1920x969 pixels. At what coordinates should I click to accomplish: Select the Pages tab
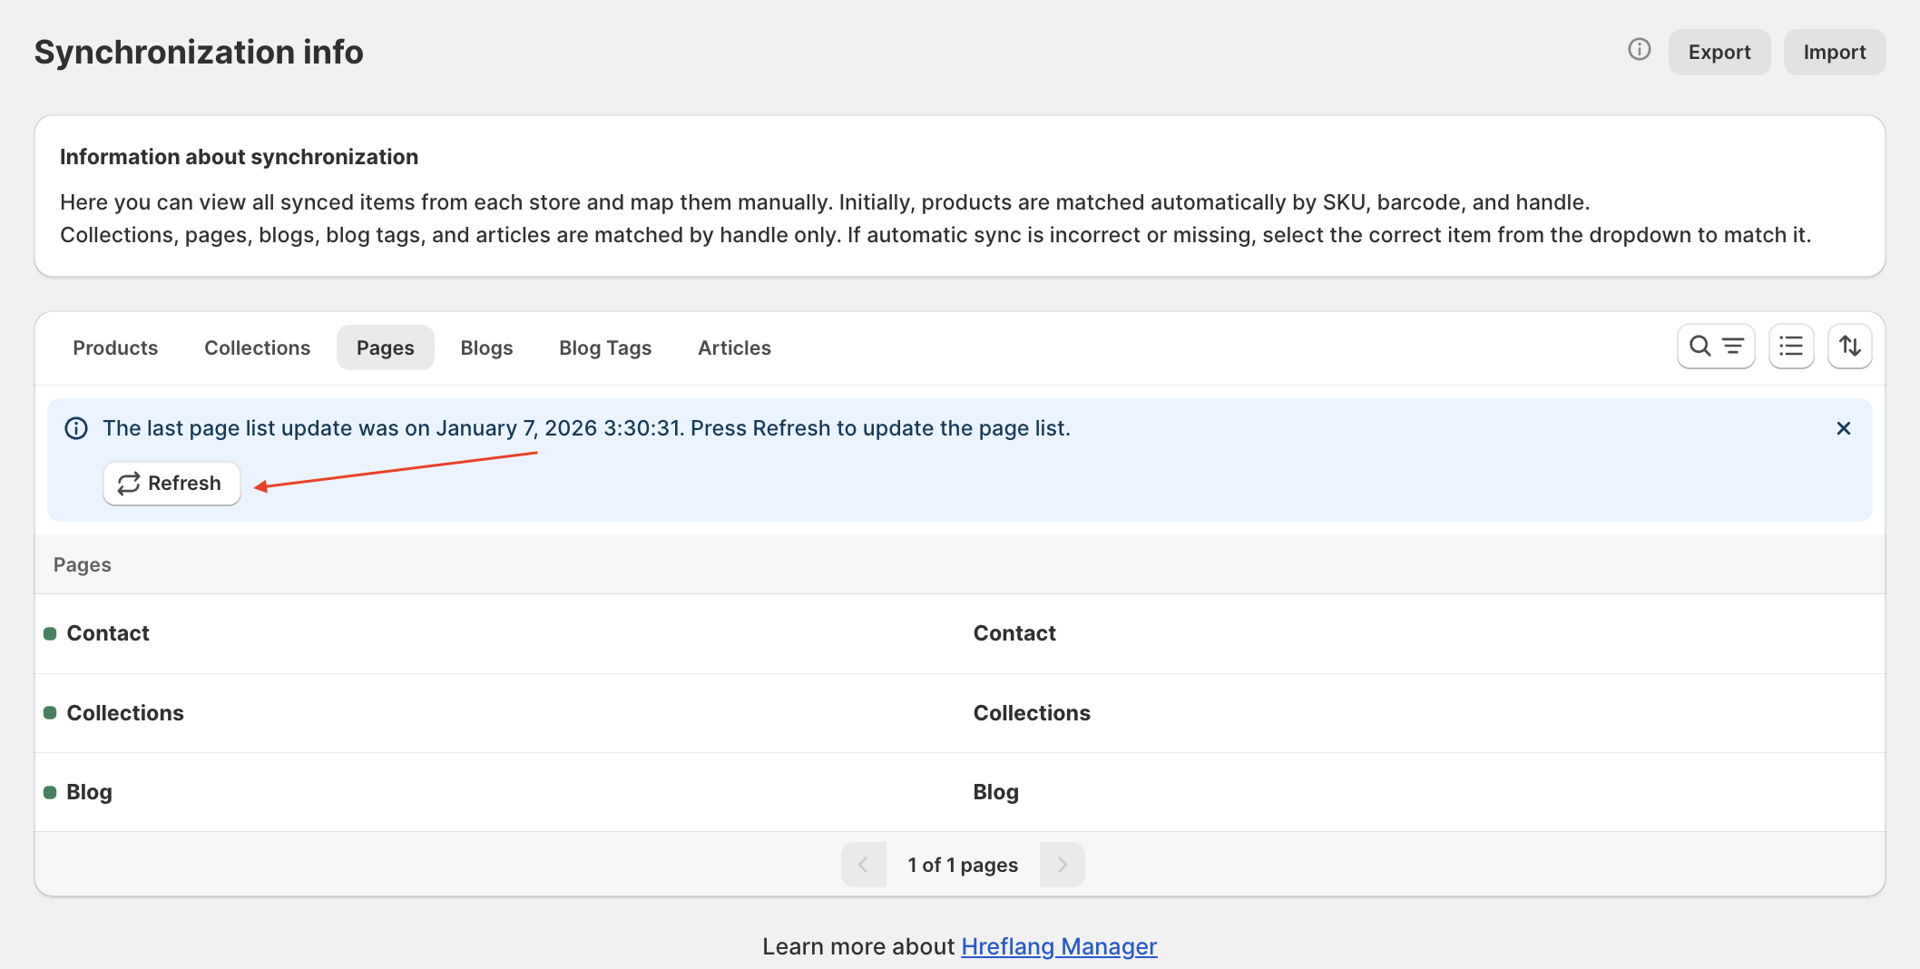point(385,348)
